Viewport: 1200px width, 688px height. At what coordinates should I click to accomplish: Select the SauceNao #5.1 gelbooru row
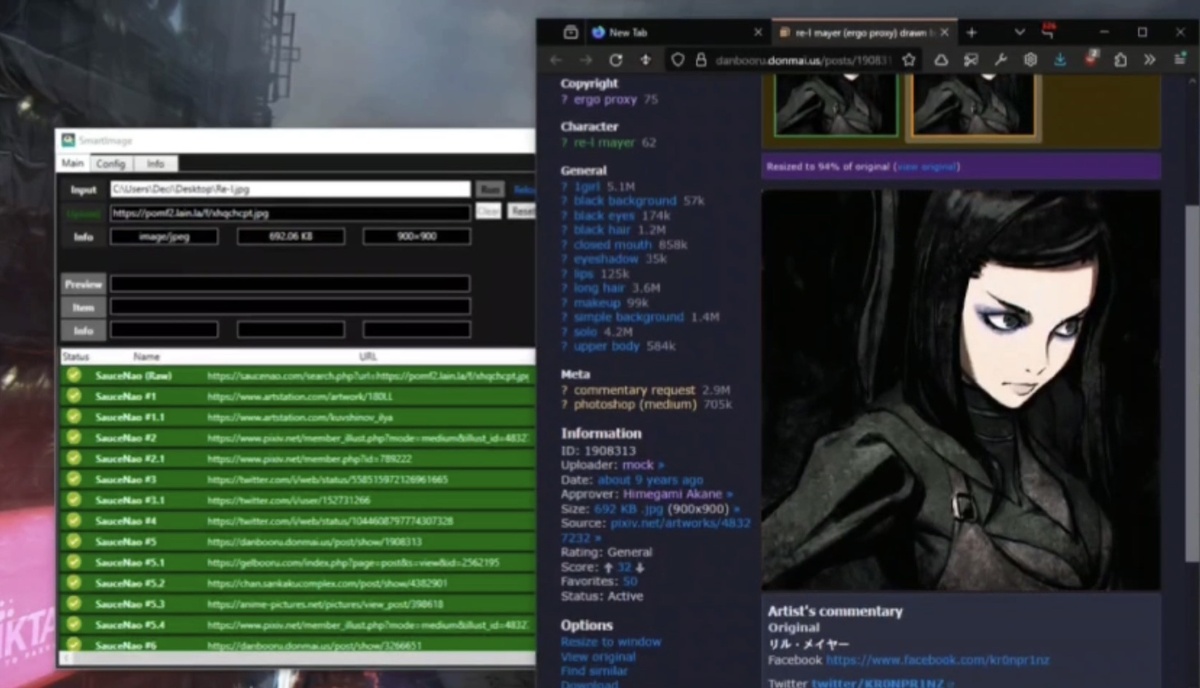297,562
